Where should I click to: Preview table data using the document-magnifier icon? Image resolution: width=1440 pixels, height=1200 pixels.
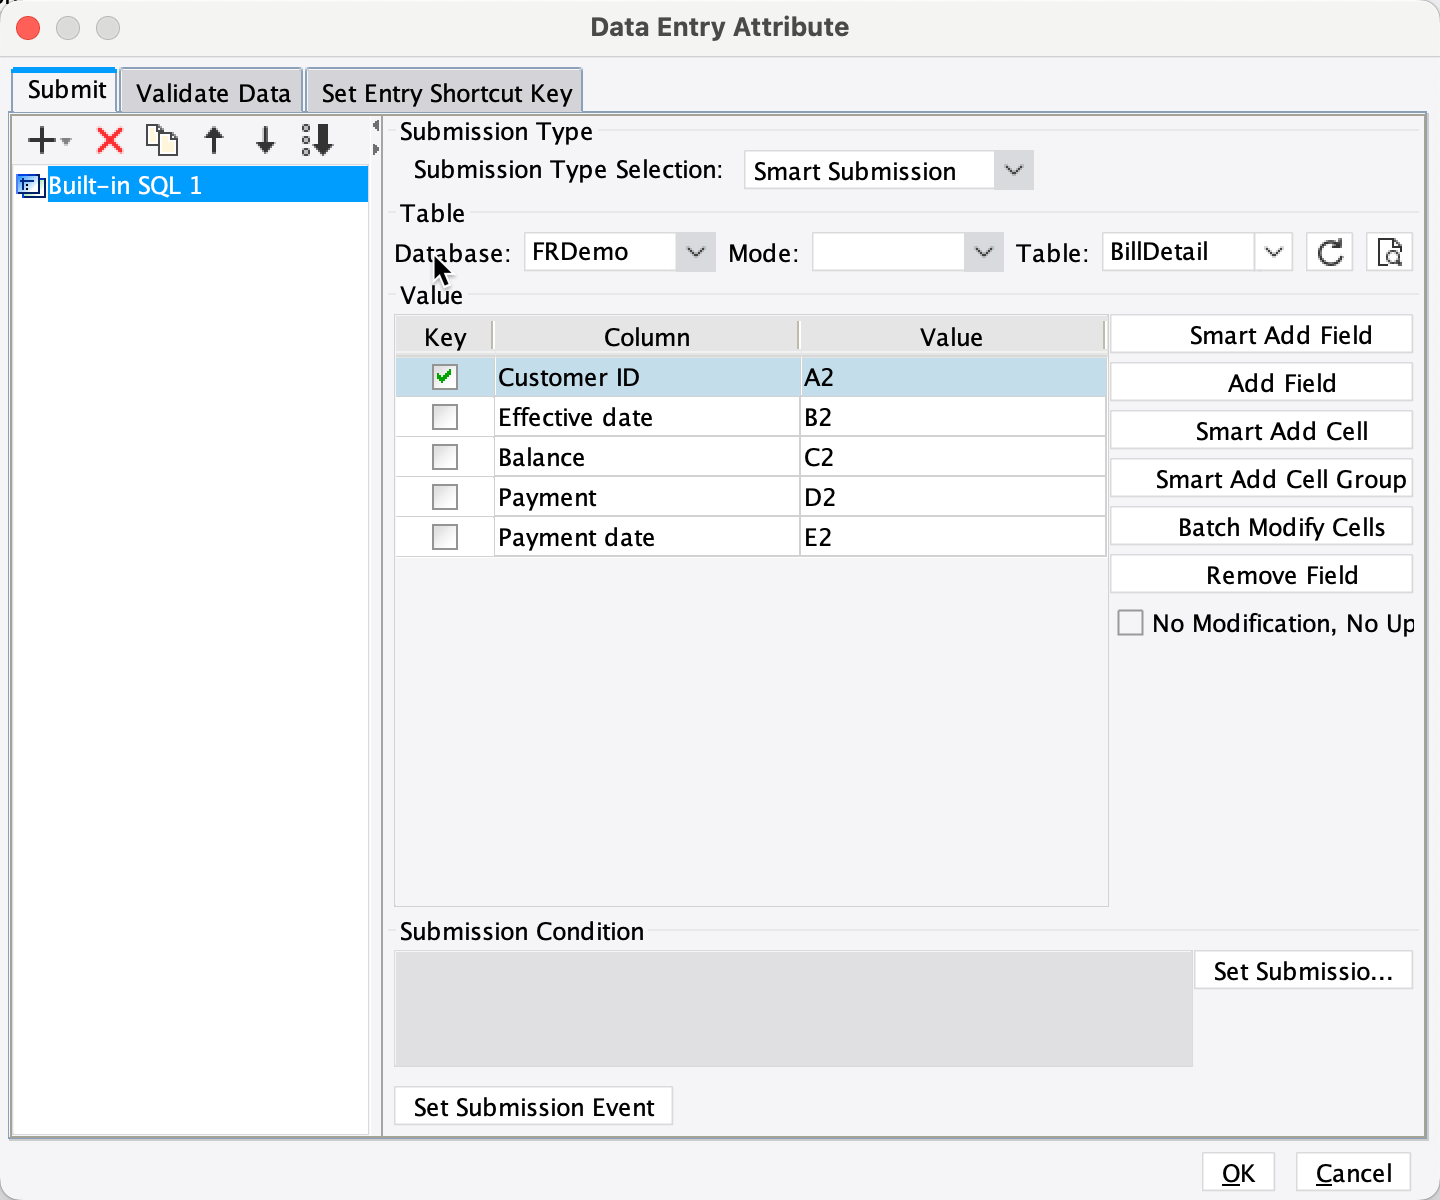[1389, 251]
